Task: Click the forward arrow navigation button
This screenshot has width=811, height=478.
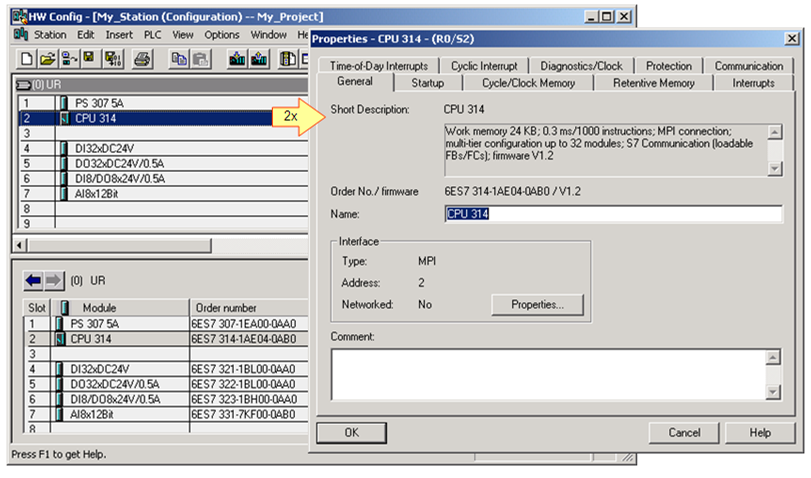Action: click(54, 280)
